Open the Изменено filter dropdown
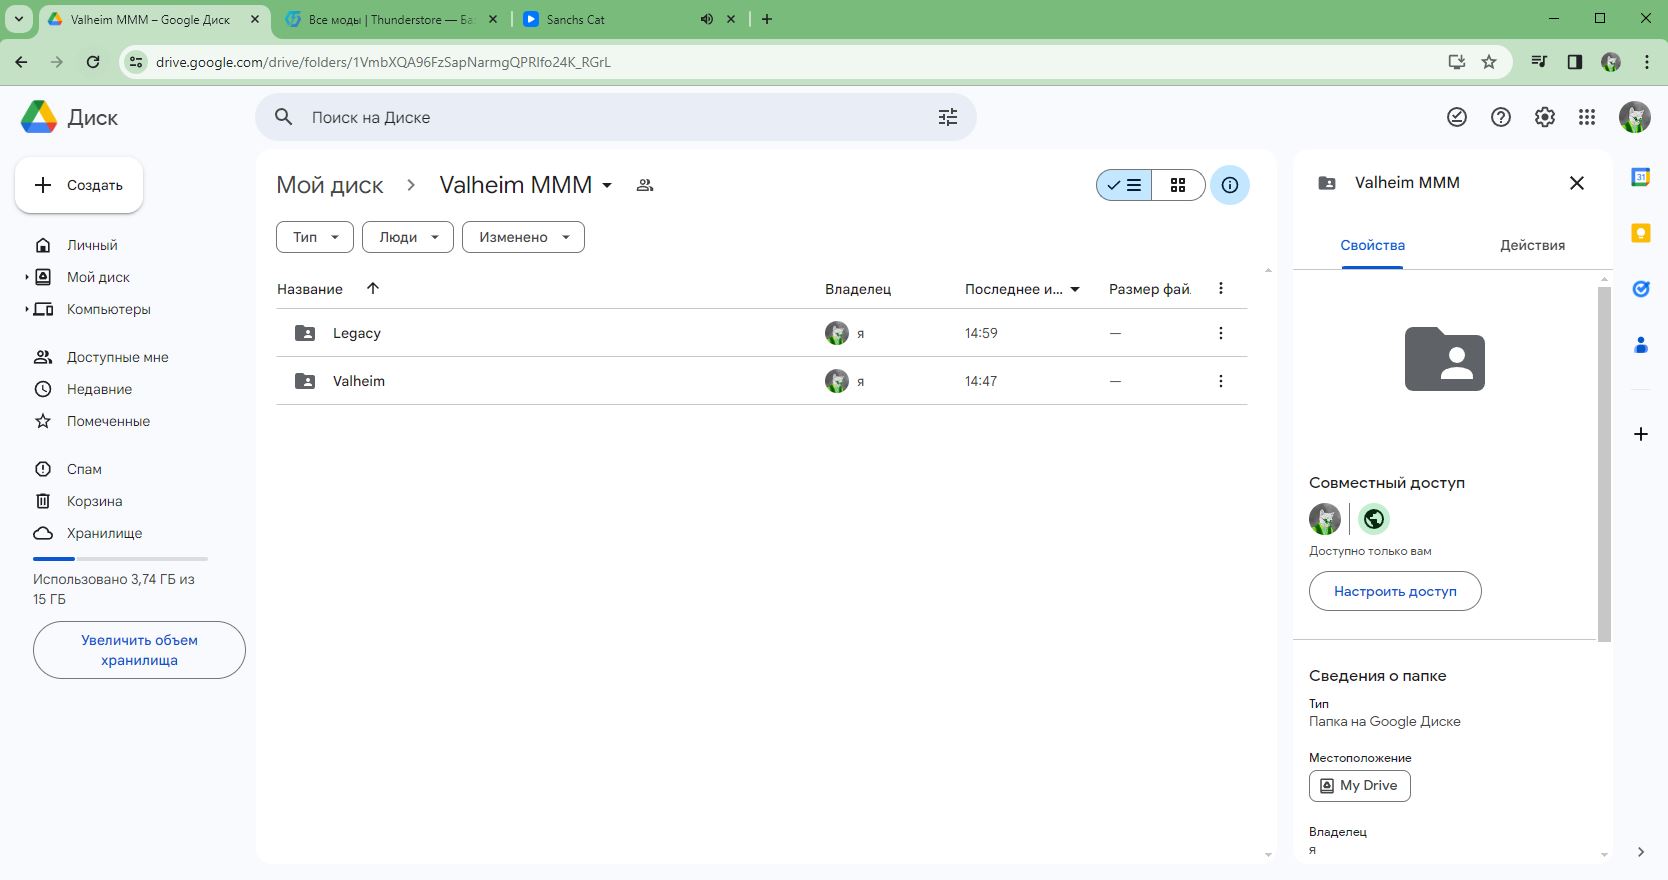This screenshot has width=1668, height=880. pyautogui.click(x=523, y=237)
